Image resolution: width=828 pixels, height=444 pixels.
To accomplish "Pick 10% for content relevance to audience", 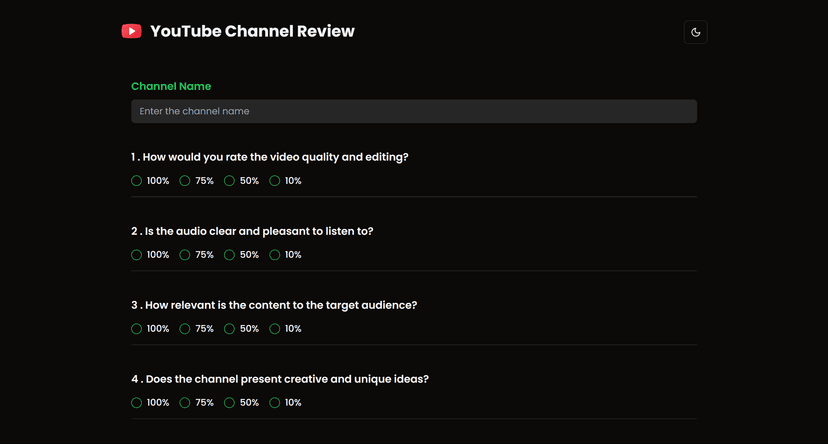I will (275, 329).
